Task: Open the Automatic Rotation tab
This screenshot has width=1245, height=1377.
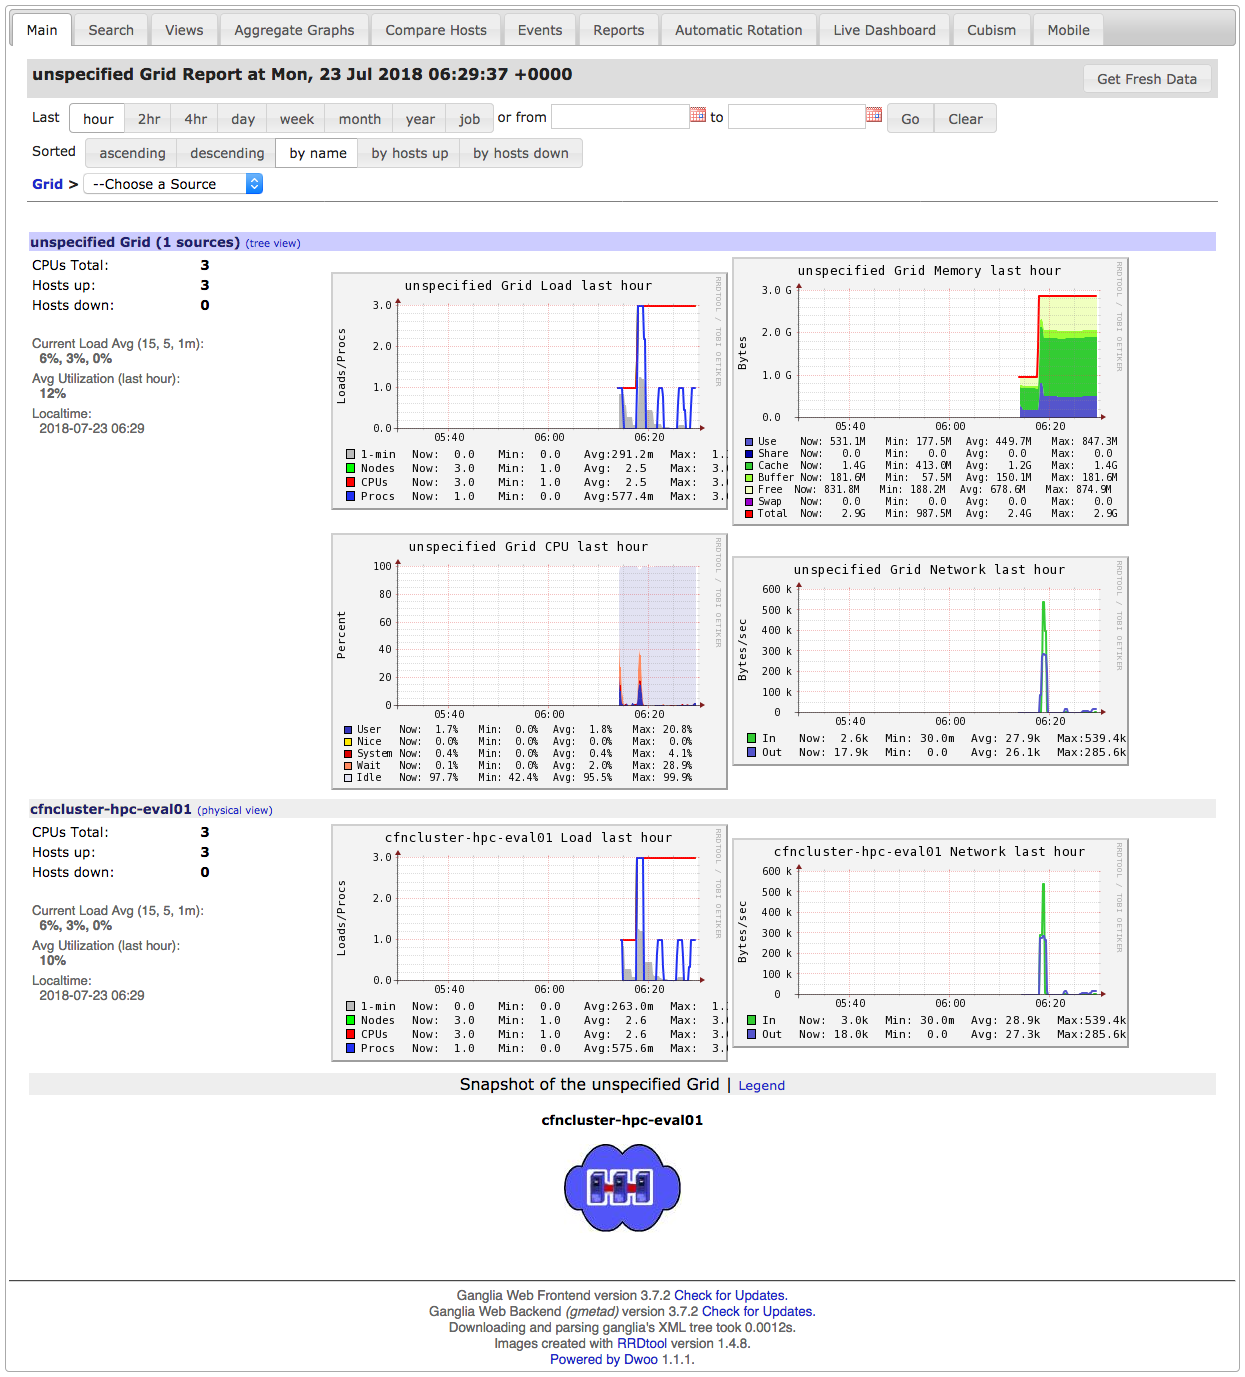Action: pyautogui.click(x=738, y=29)
